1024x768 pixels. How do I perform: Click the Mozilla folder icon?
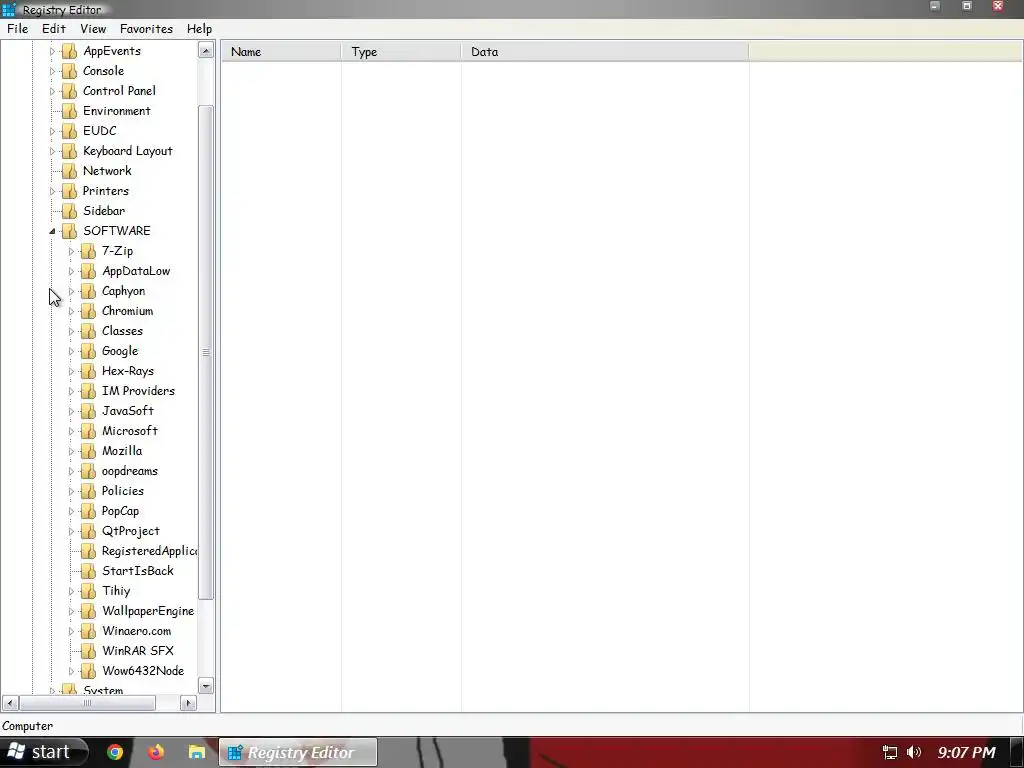tap(88, 451)
